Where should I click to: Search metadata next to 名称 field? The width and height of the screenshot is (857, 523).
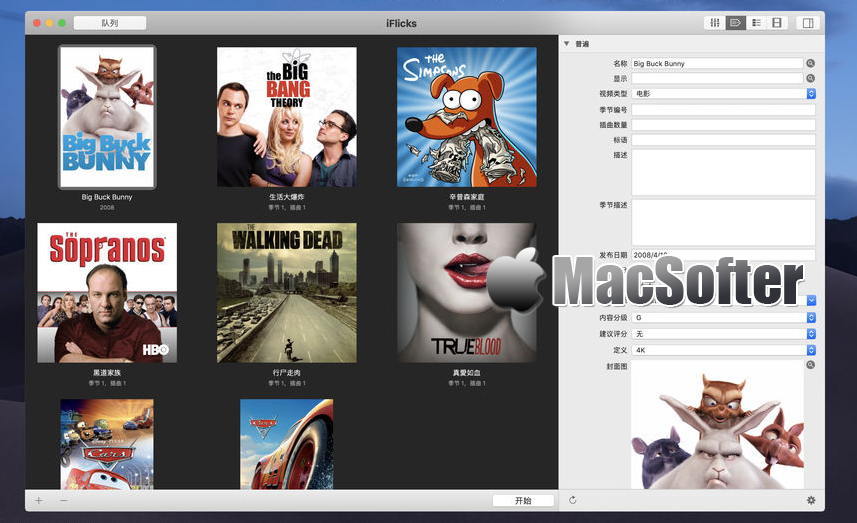[x=811, y=63]
